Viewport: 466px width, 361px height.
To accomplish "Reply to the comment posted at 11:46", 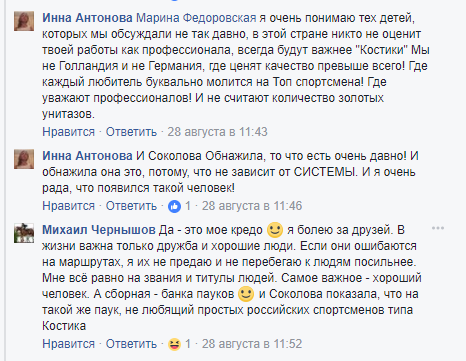I will (131, 206).
